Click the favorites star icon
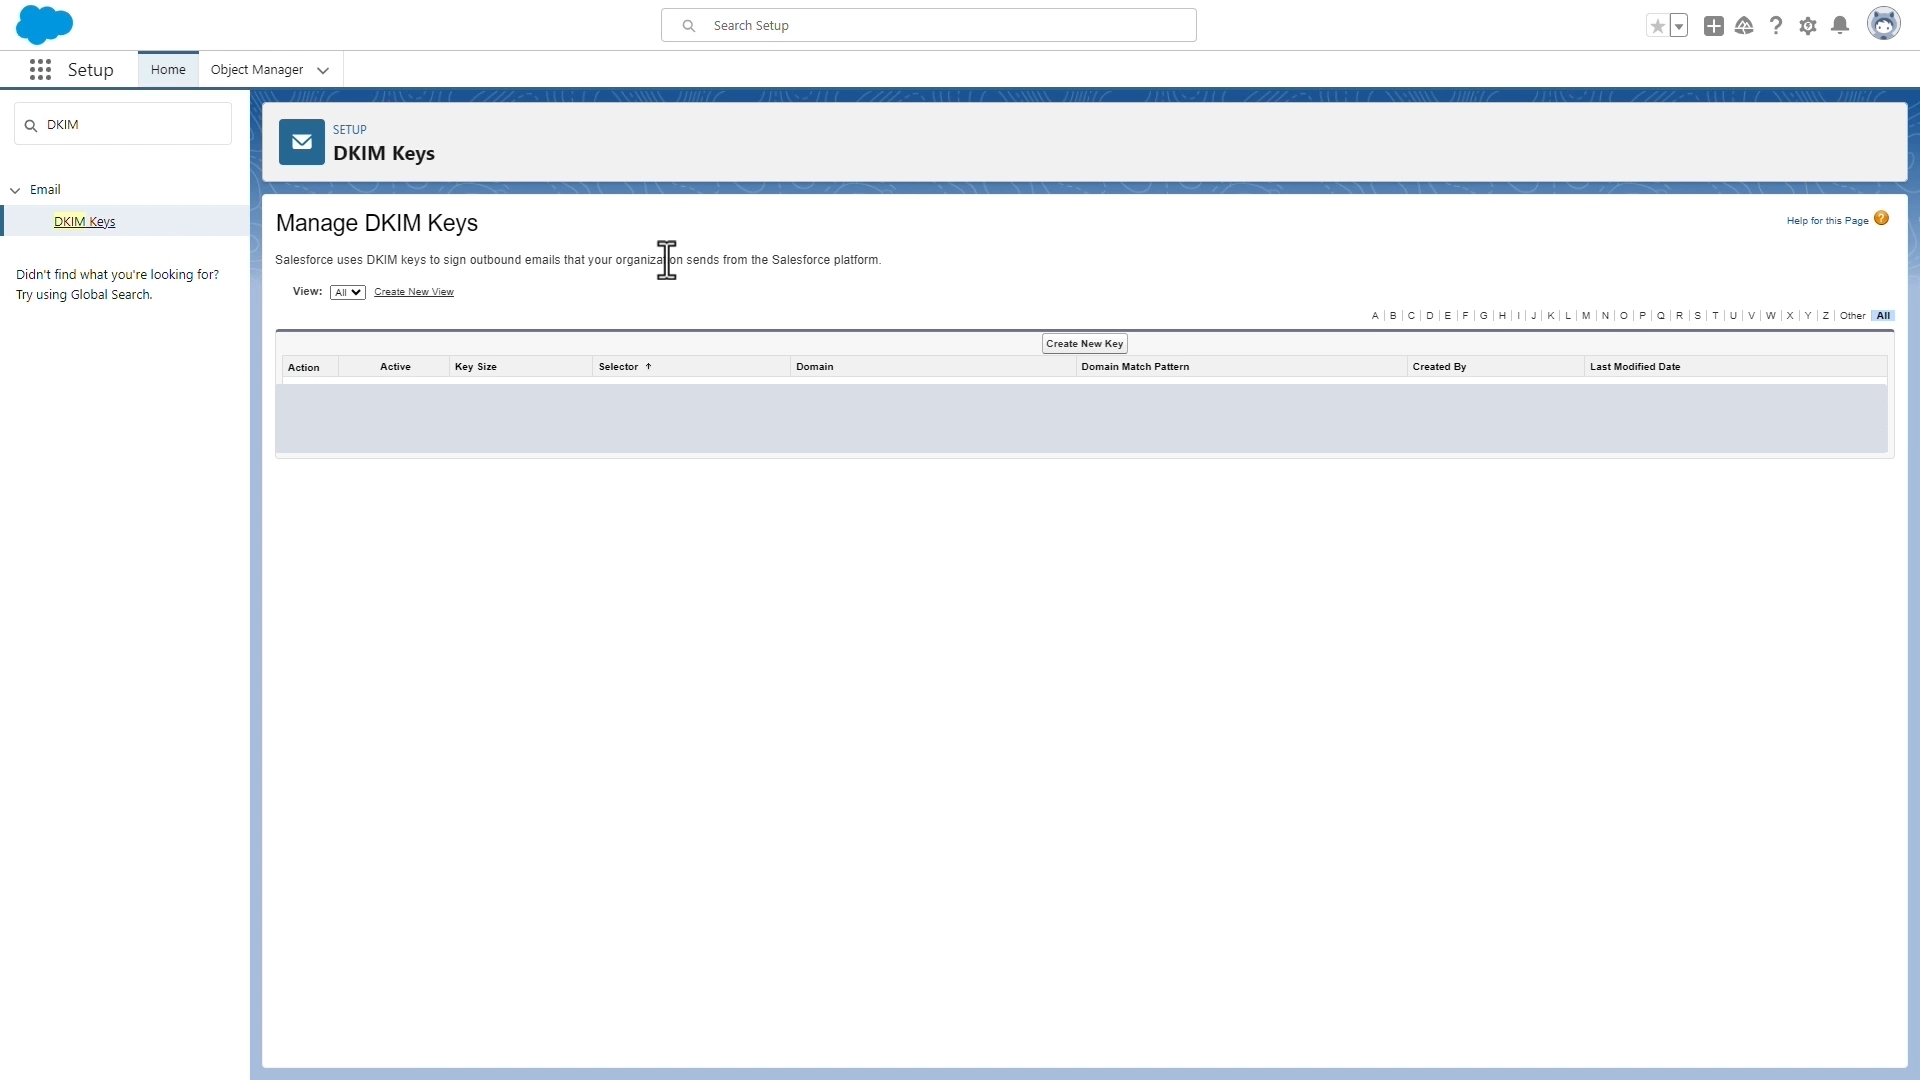Screen dimensions: 1920x1080 [1658, 26]
